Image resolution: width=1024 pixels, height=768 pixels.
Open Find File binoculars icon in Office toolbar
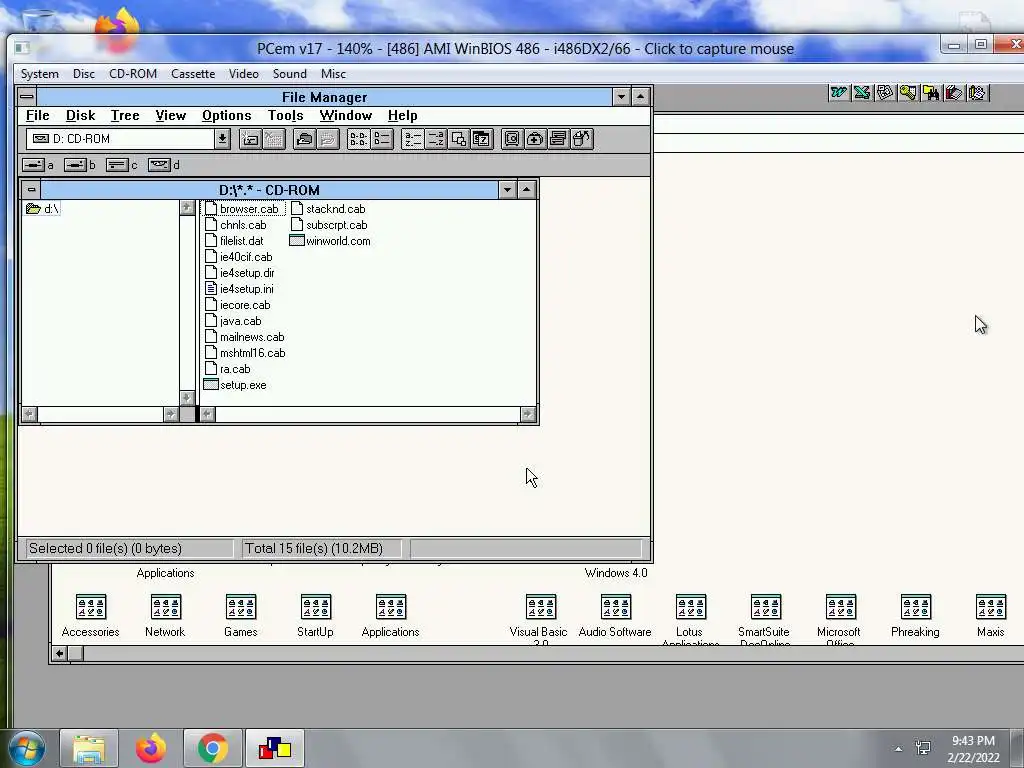pos(931,93)
